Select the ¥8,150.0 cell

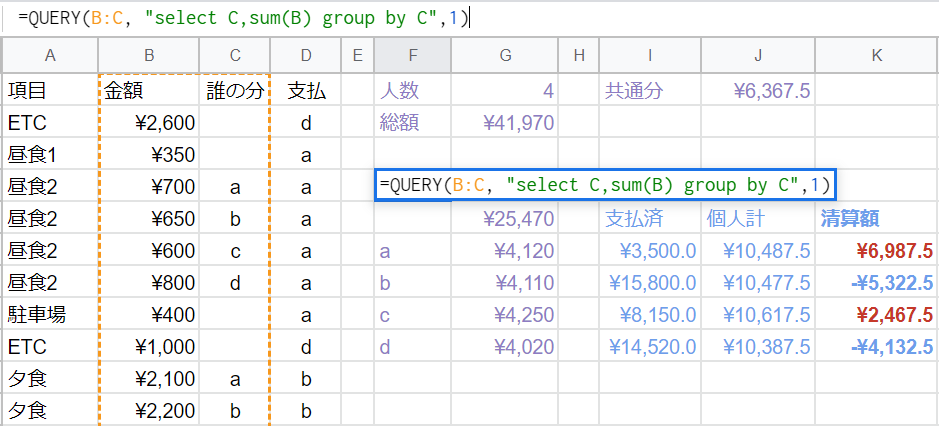coord(650,315)
